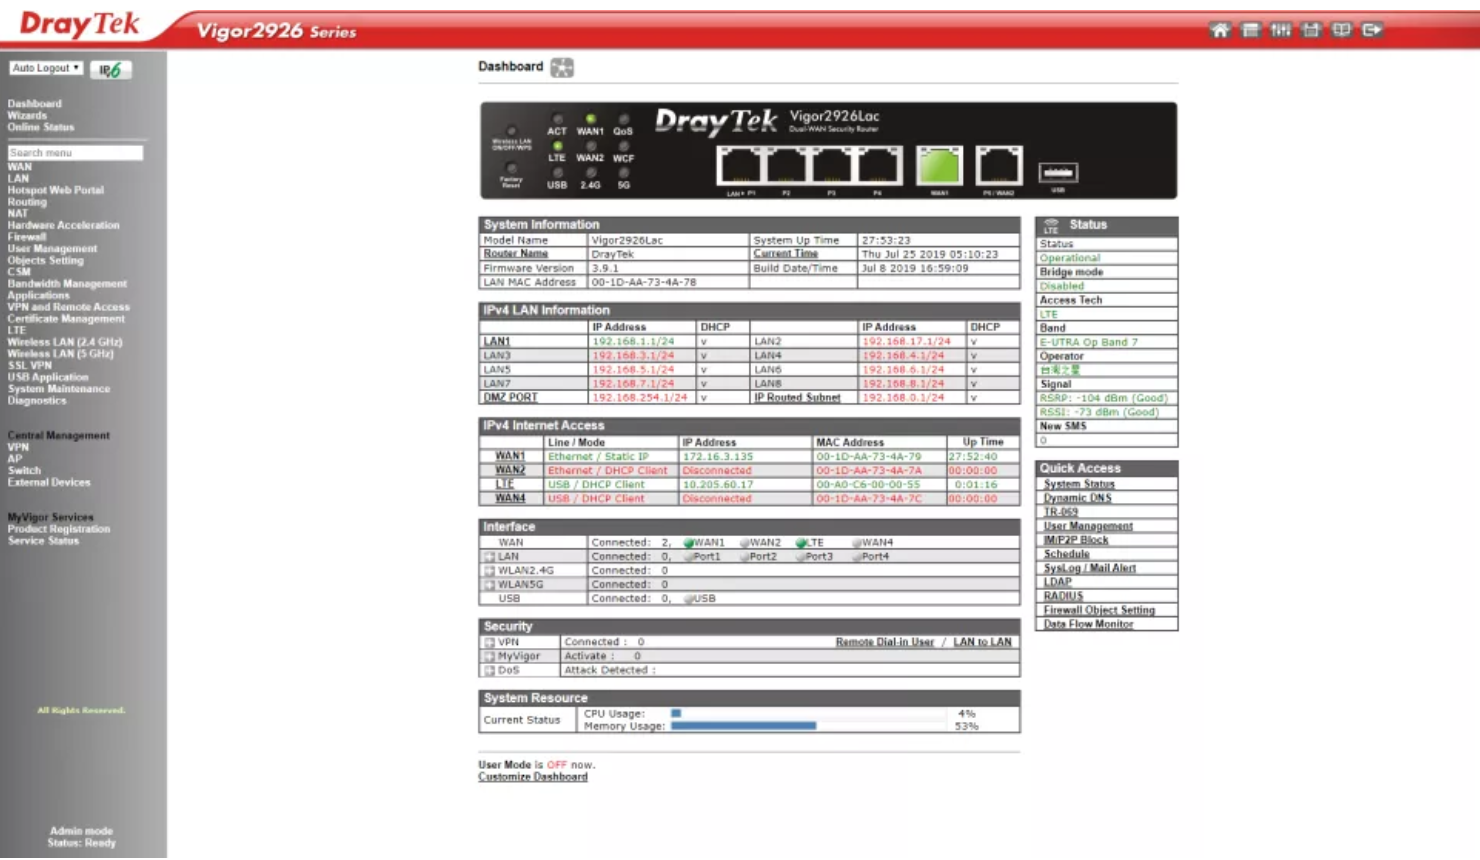This screenshot has height=860, width=1480.
Task: Open Data Flow Monitor in Quick Access
Action: pyautogui.click(x=1089, y=624)
